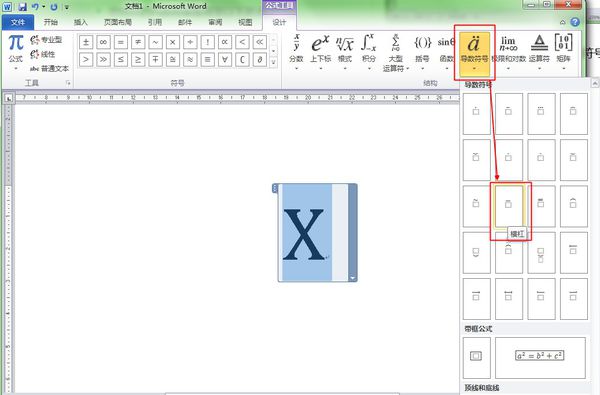Pick the a²=b²+c² boxed formula
The image size is (600, 395).
(540, 357)
